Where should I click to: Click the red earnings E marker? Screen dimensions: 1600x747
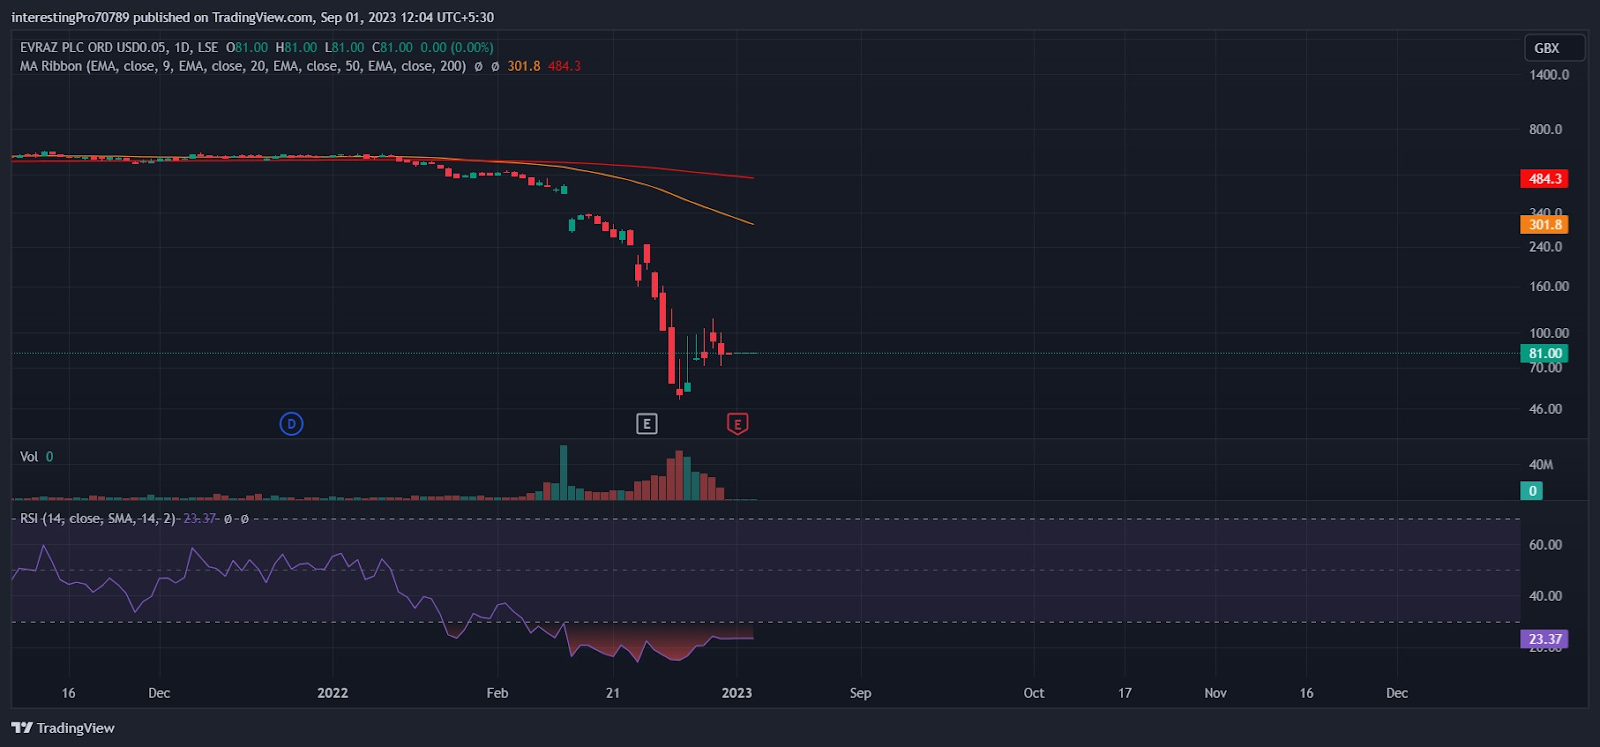737,424
